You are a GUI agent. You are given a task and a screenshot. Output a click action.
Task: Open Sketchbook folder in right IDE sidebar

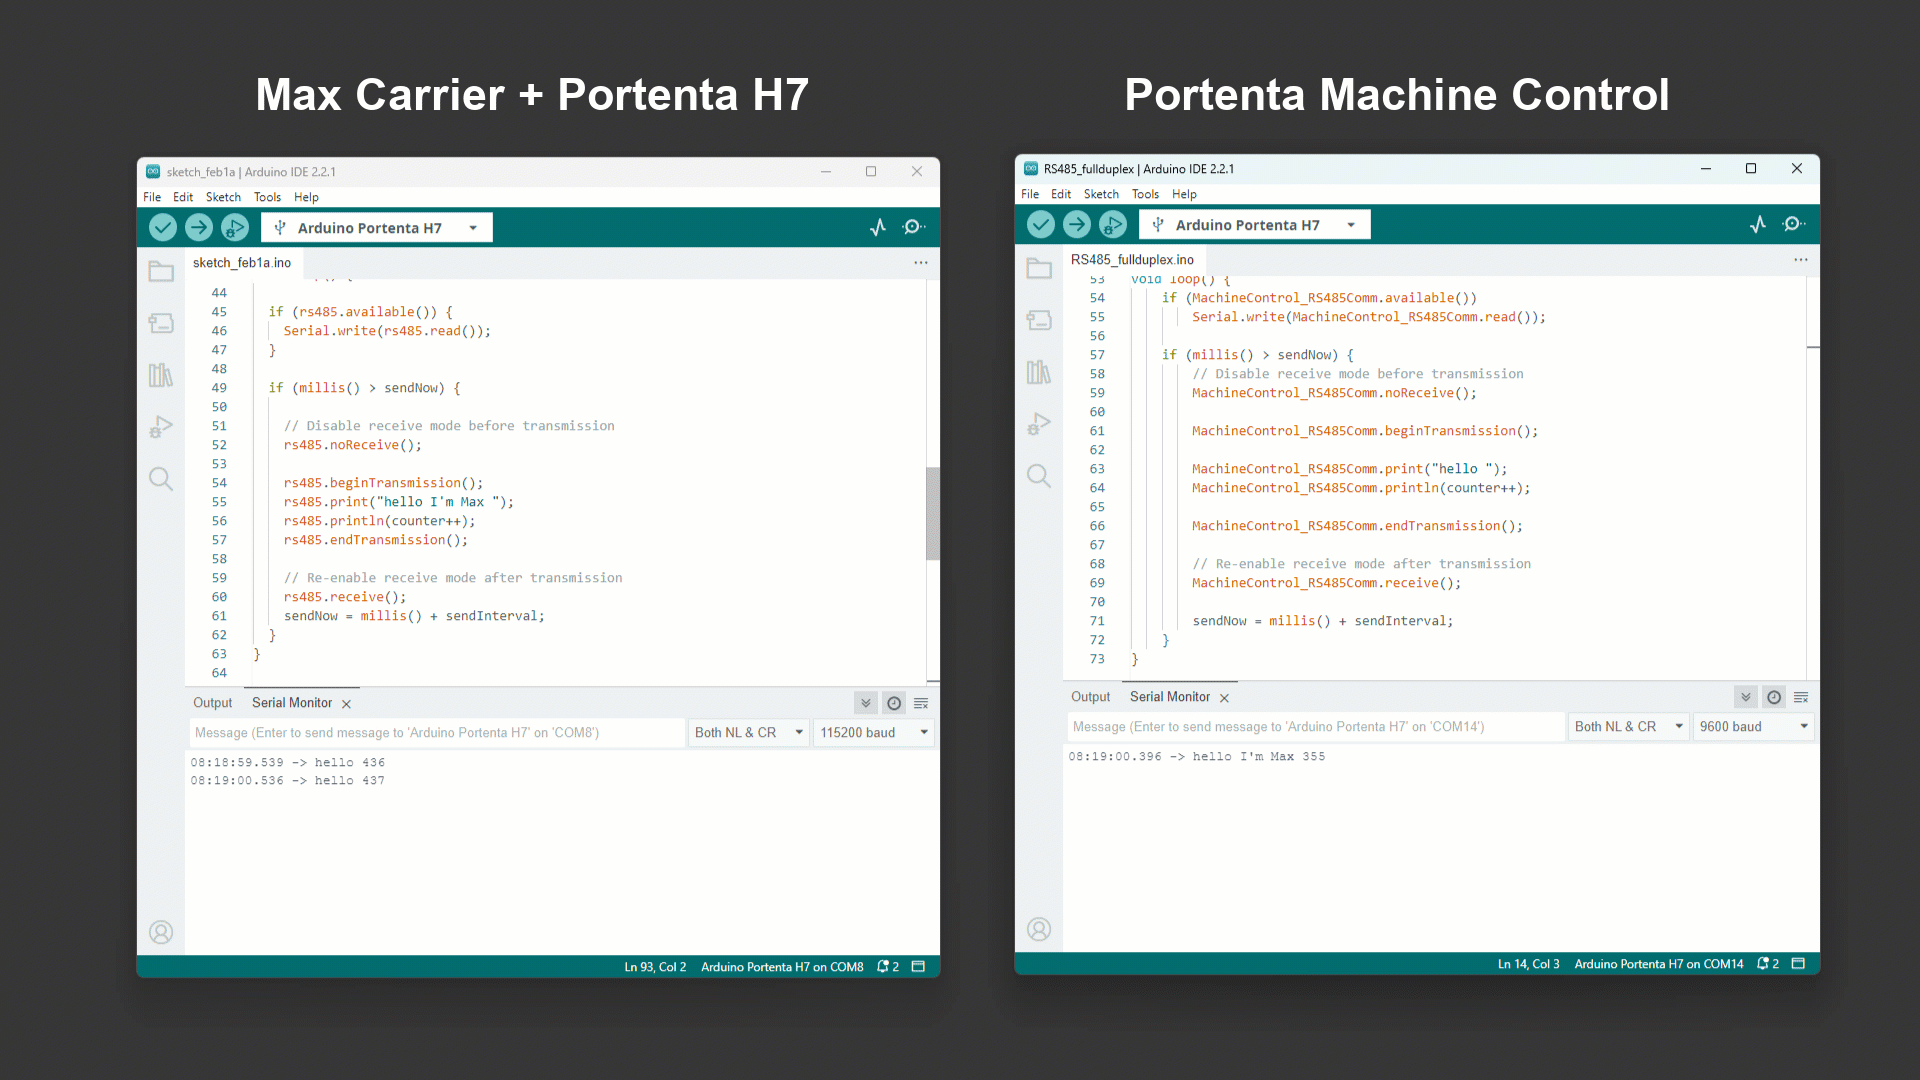[x=1039, y=268]
